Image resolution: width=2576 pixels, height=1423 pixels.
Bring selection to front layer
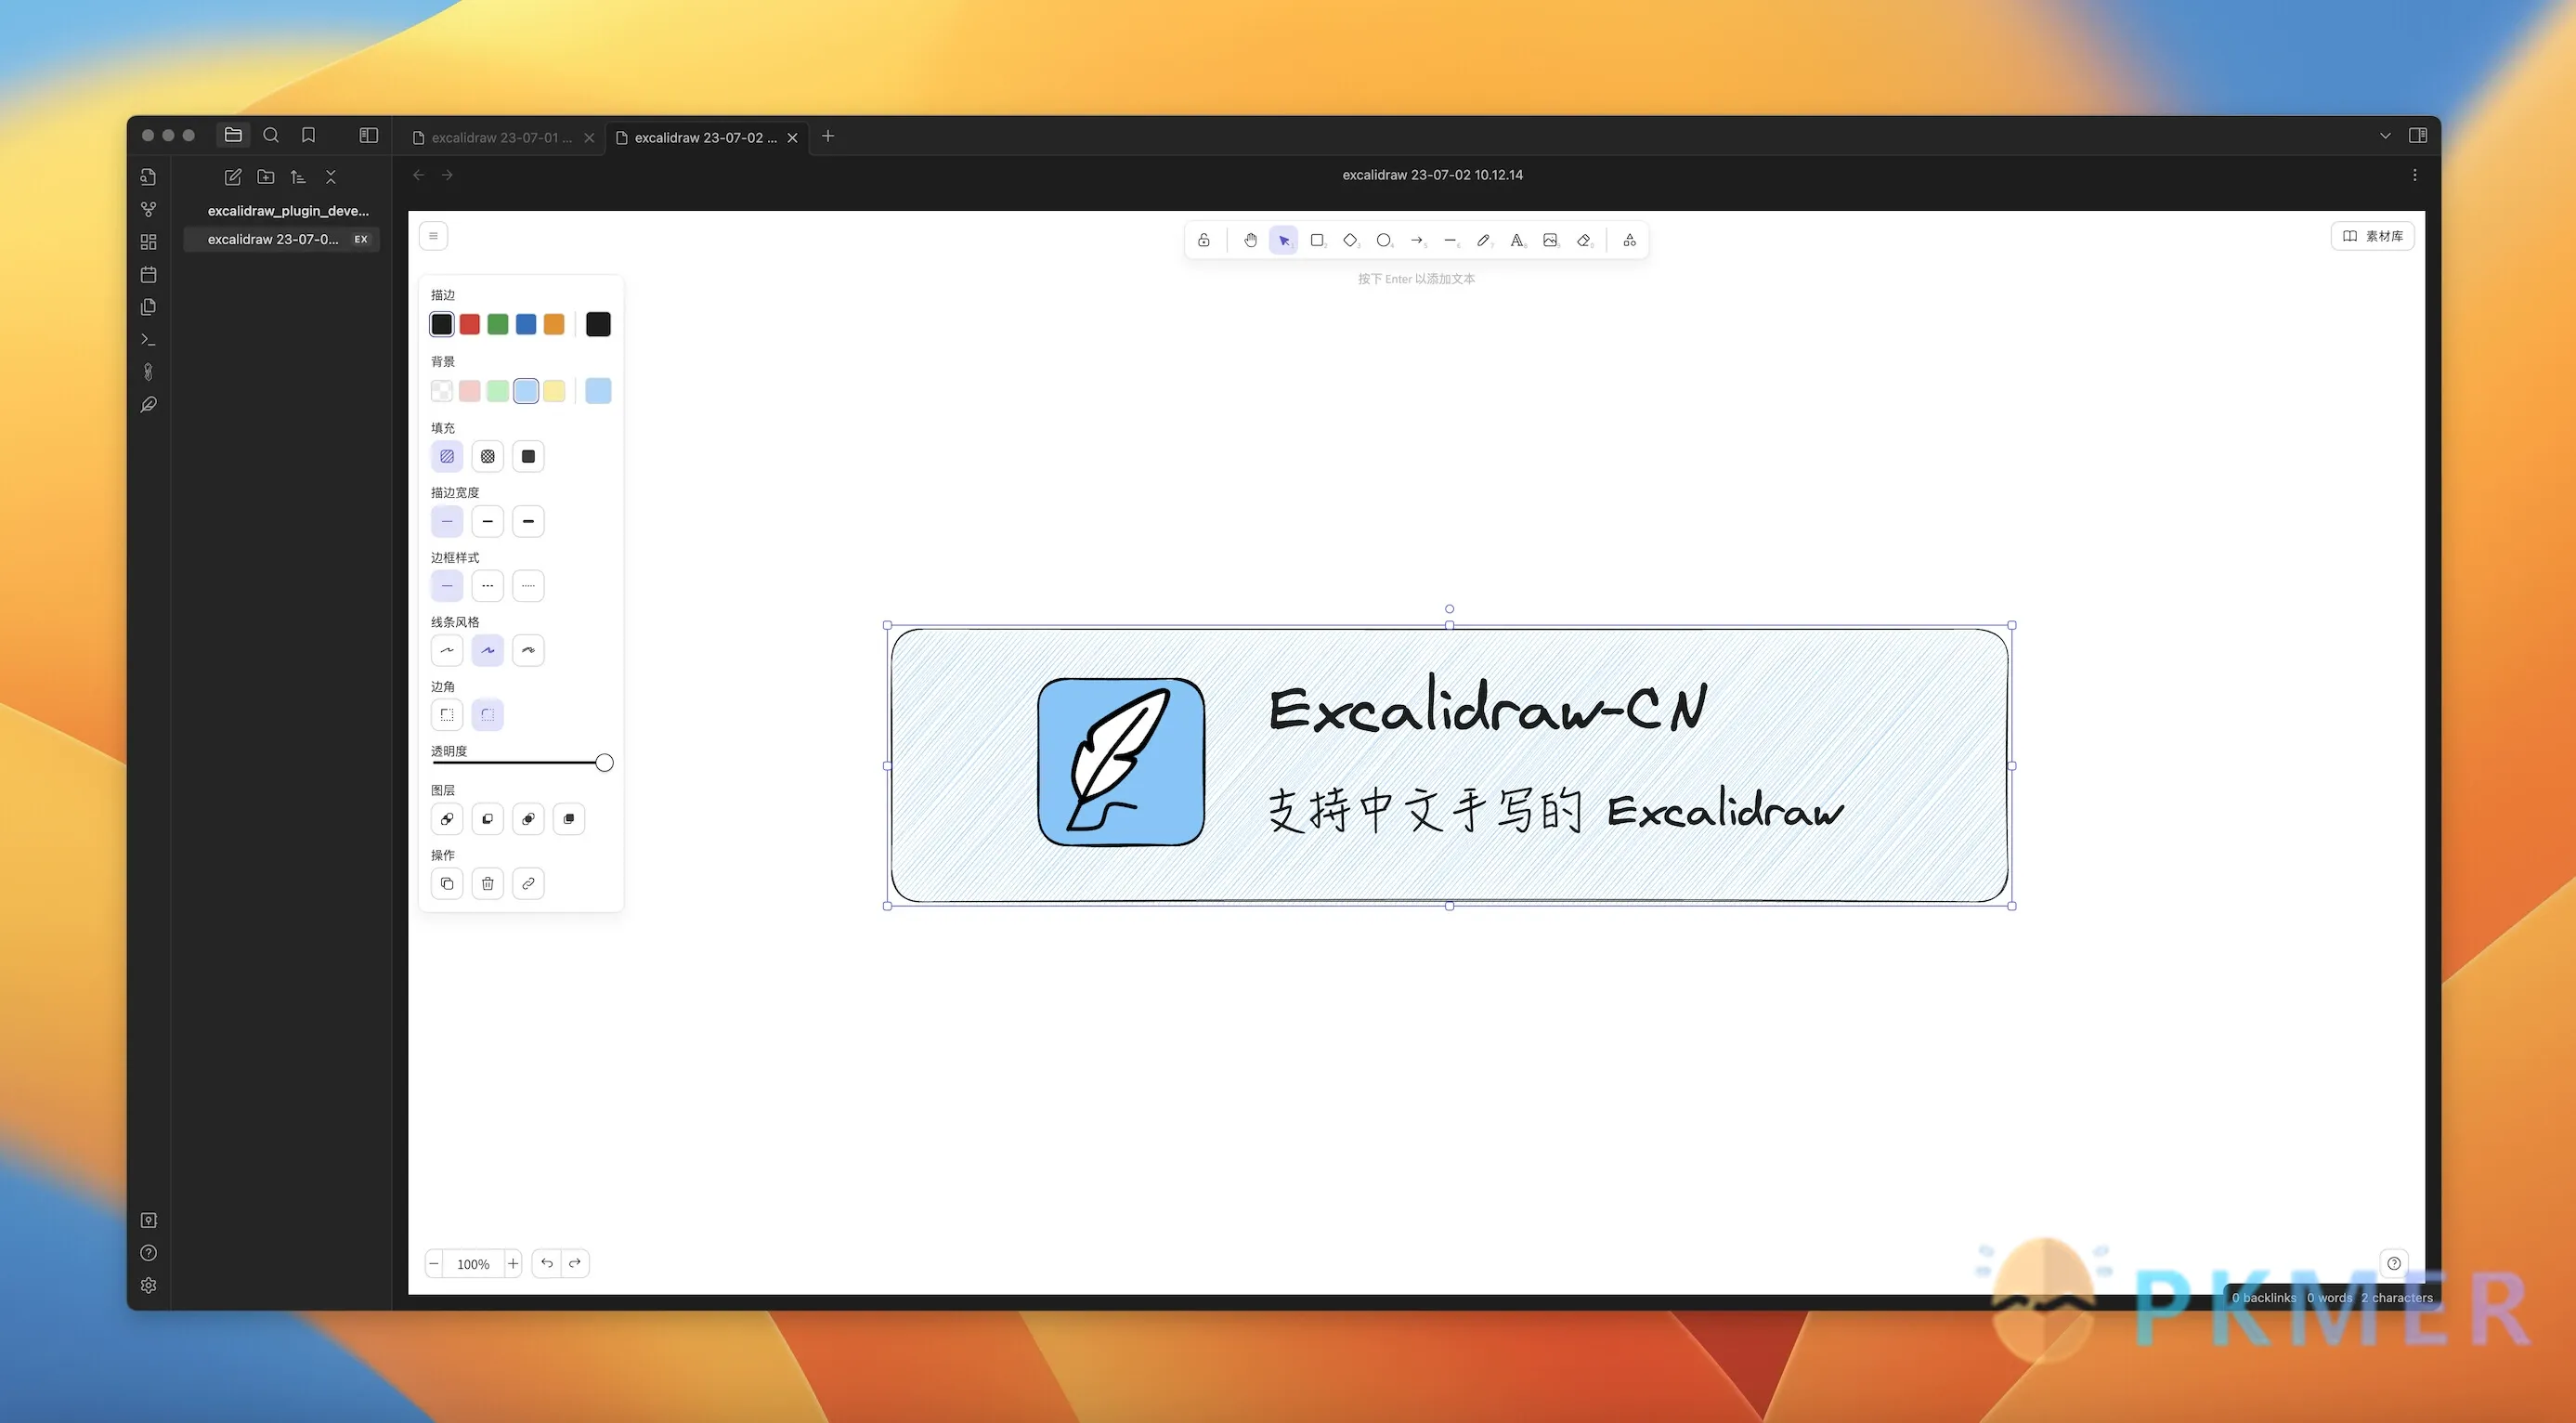[569, 819]
